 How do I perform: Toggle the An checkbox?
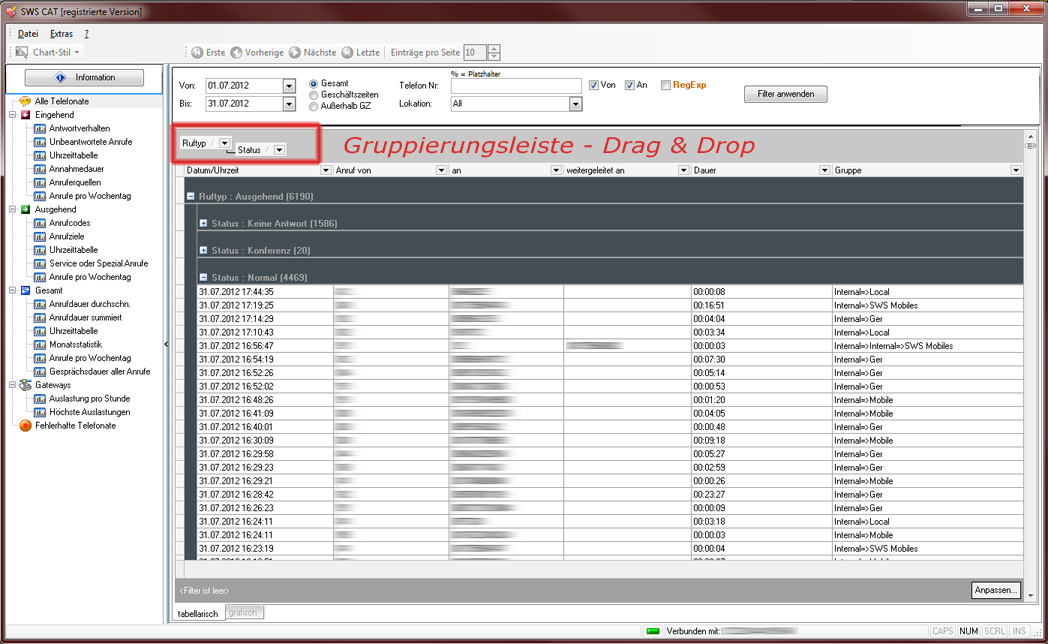coord(630,85)
